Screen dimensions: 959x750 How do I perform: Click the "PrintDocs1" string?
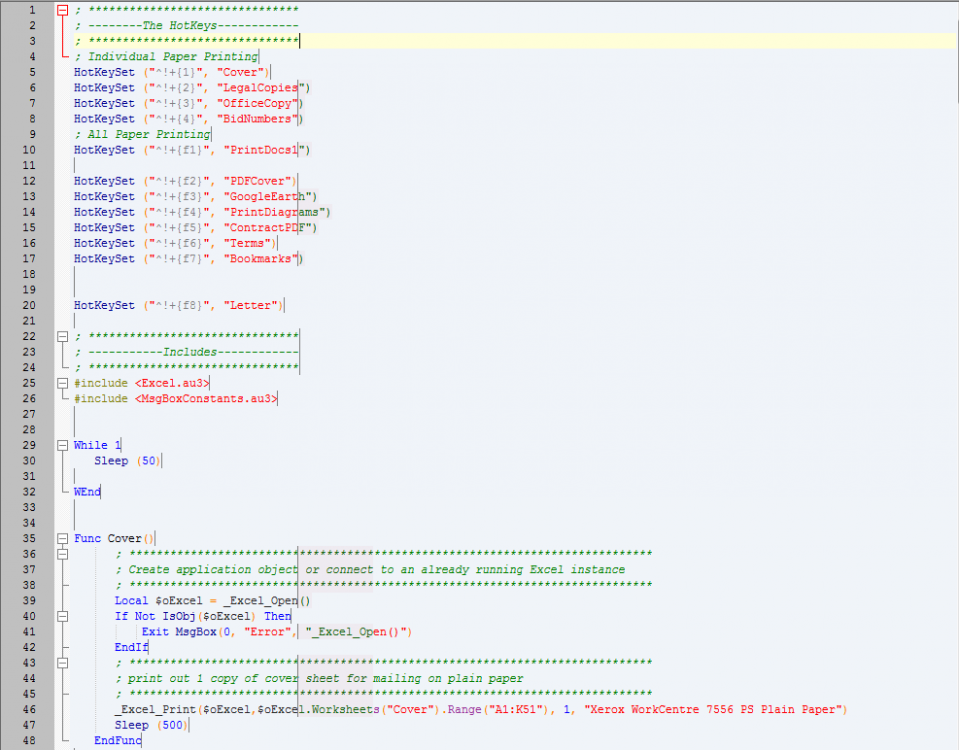point(264,150)
